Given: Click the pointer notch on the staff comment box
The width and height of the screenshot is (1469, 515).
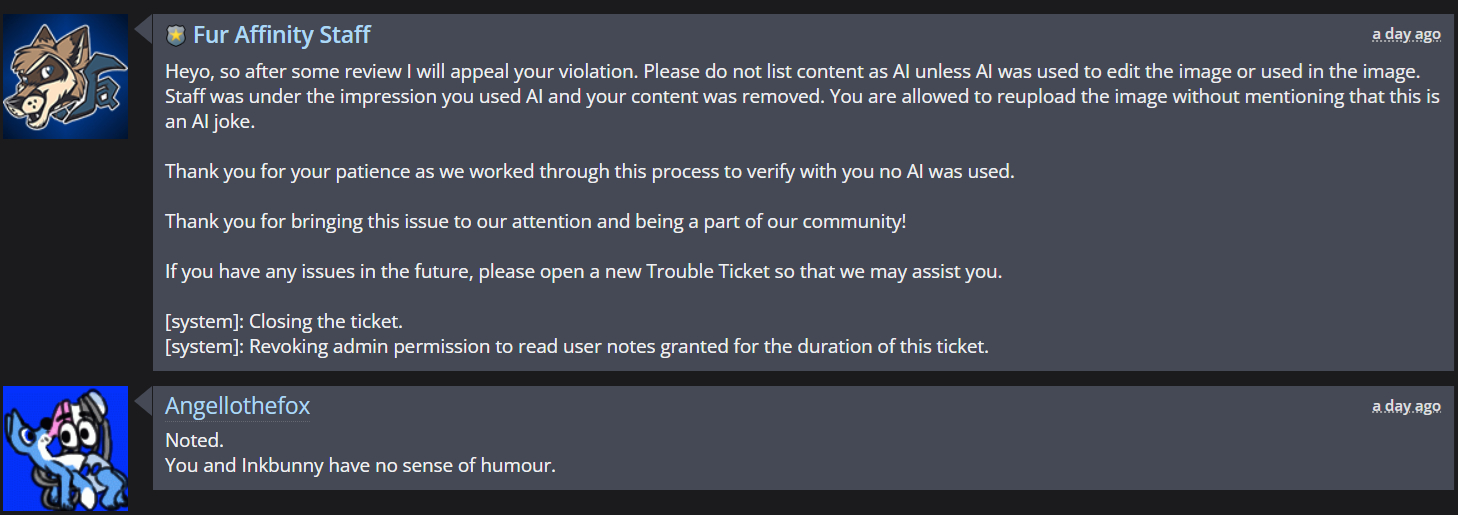Looking at the screenshot, I should [x=146, y=28].
